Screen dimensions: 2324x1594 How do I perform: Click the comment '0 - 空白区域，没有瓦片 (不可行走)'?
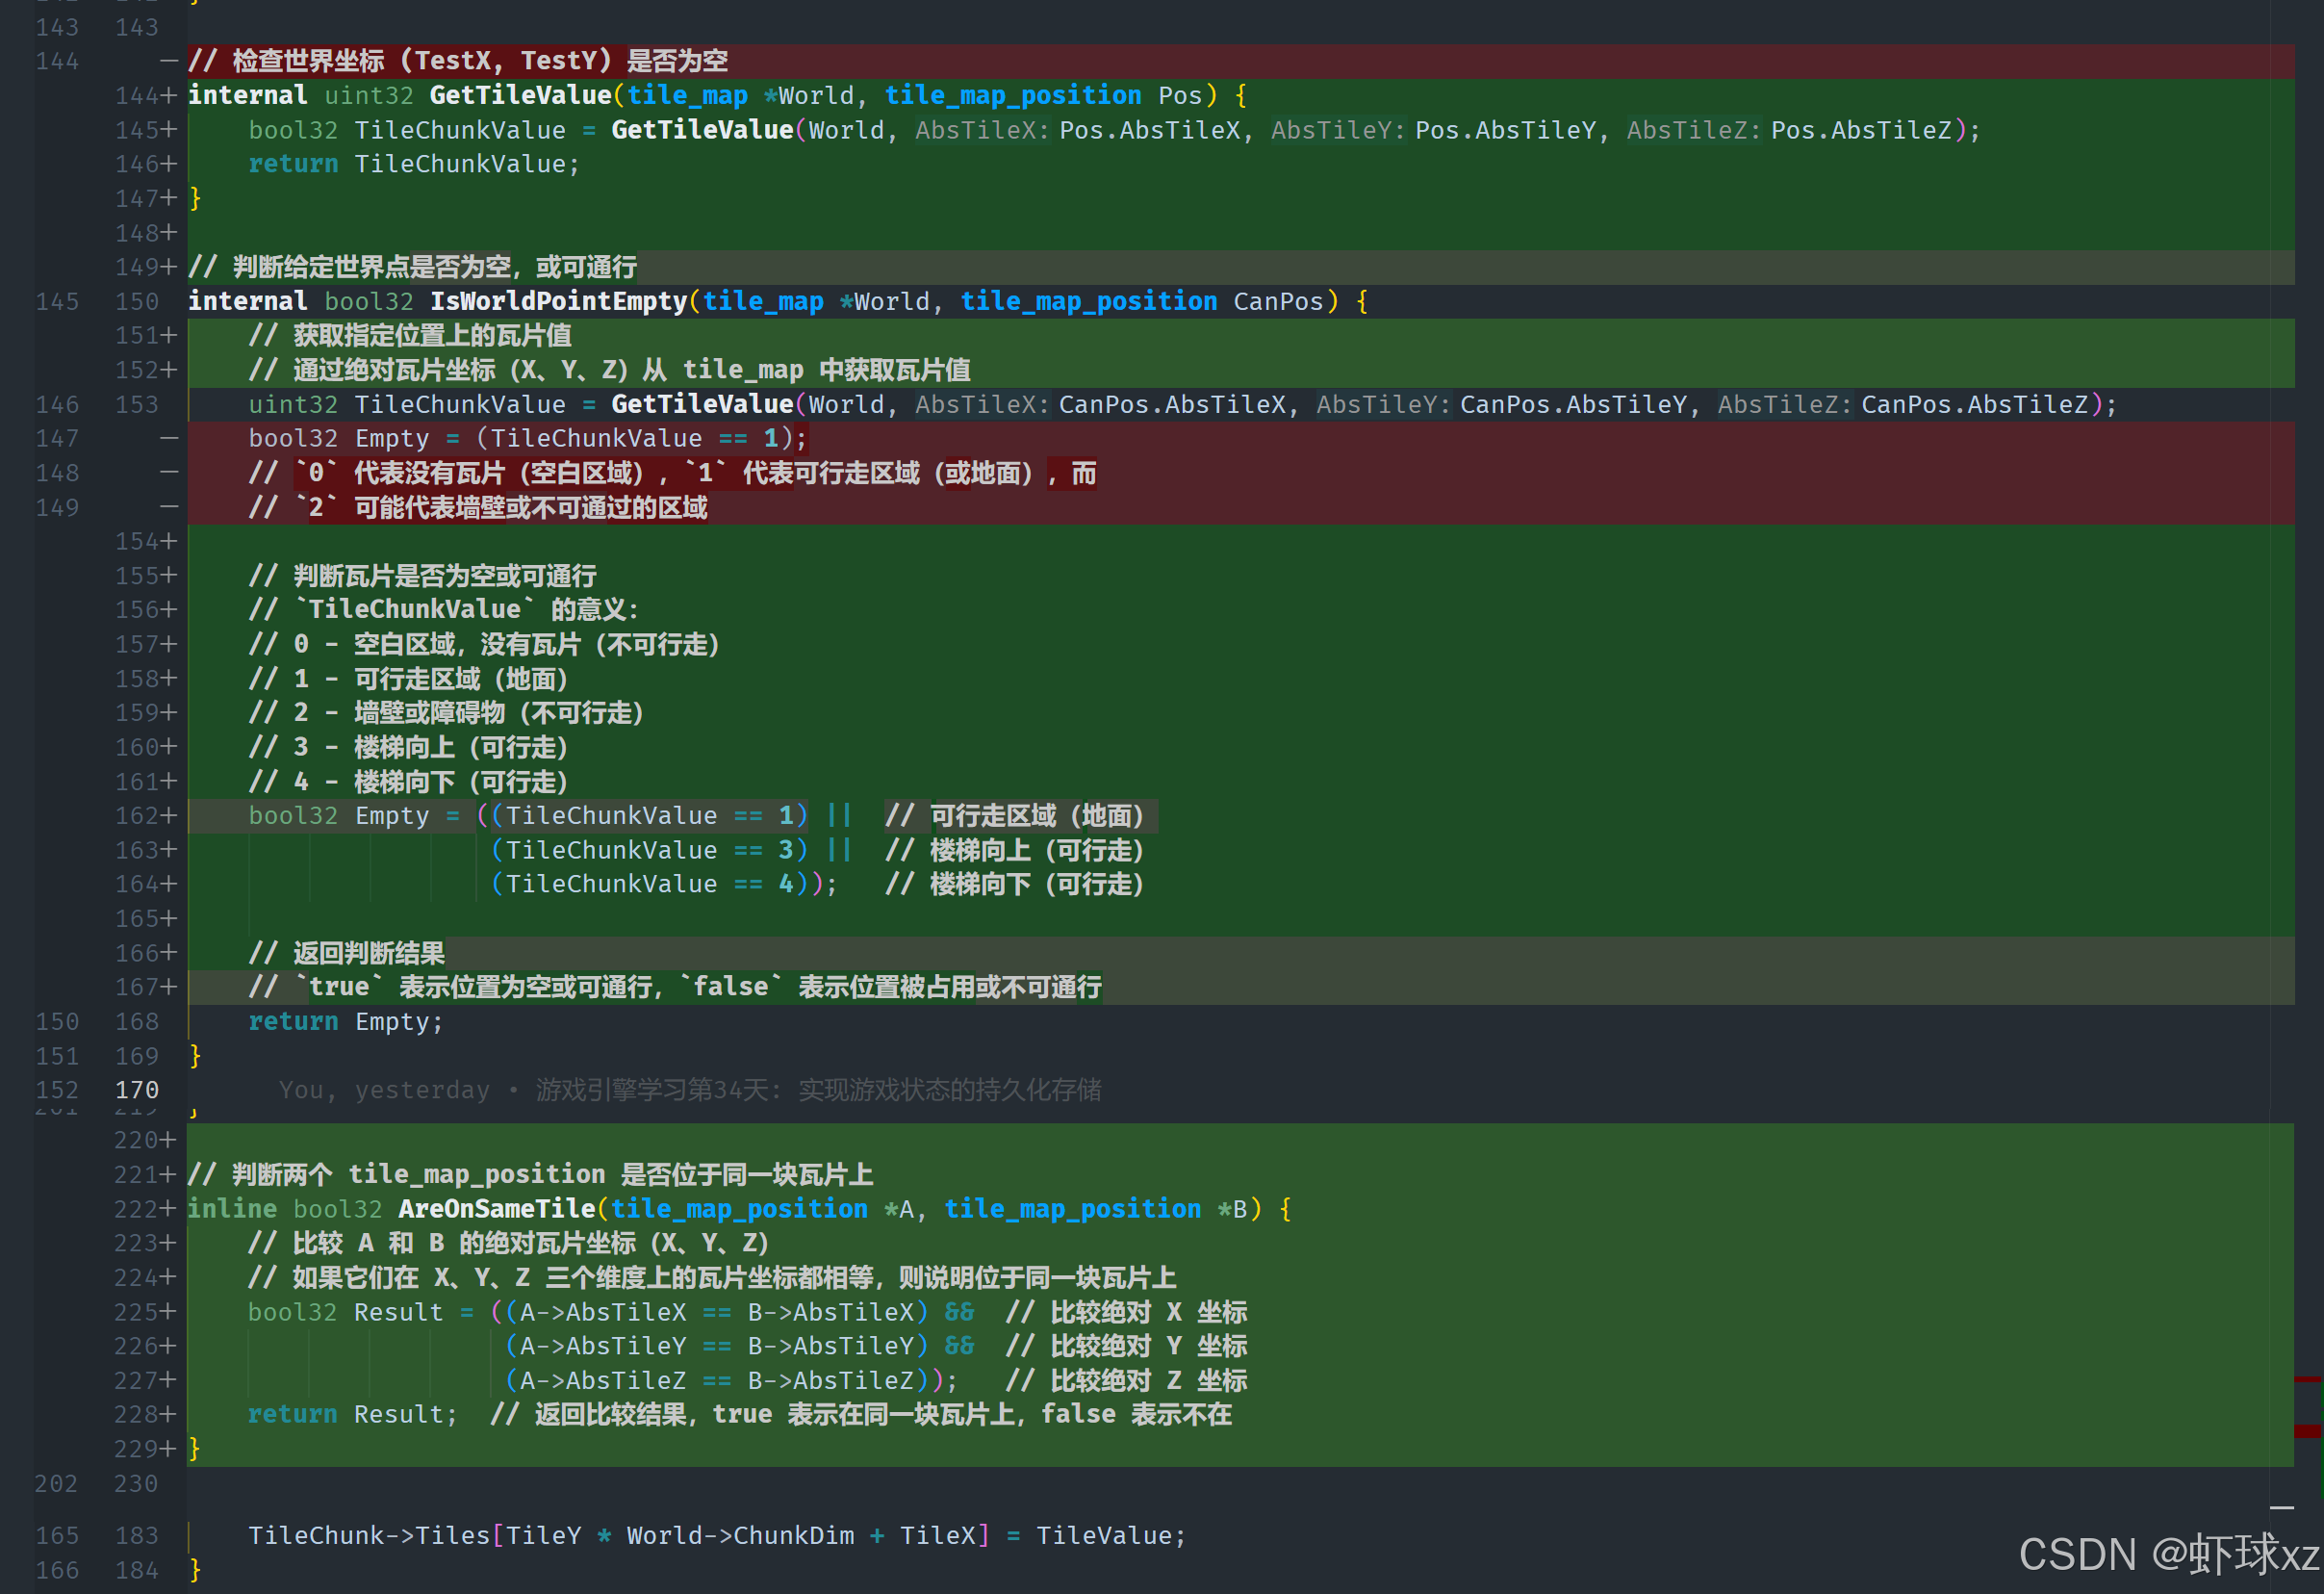pos(484,644)
